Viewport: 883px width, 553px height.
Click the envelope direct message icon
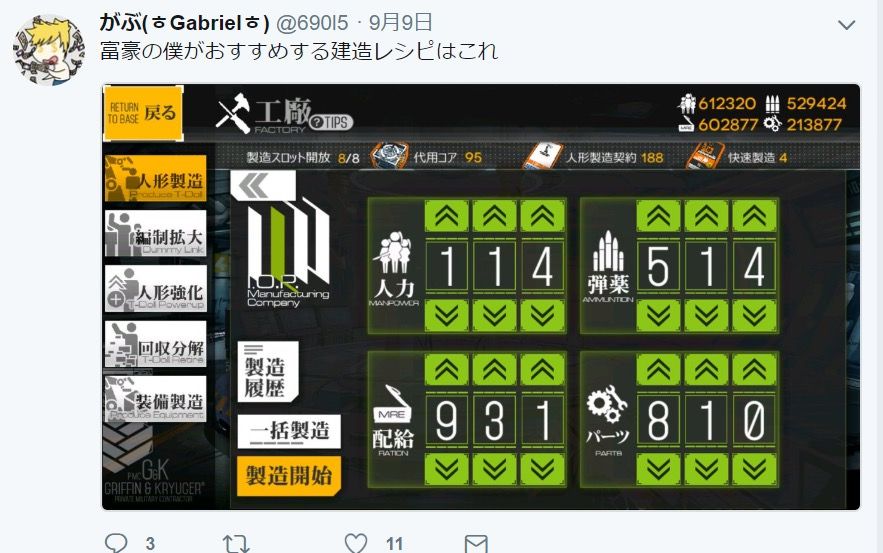(x=476, y=543)
